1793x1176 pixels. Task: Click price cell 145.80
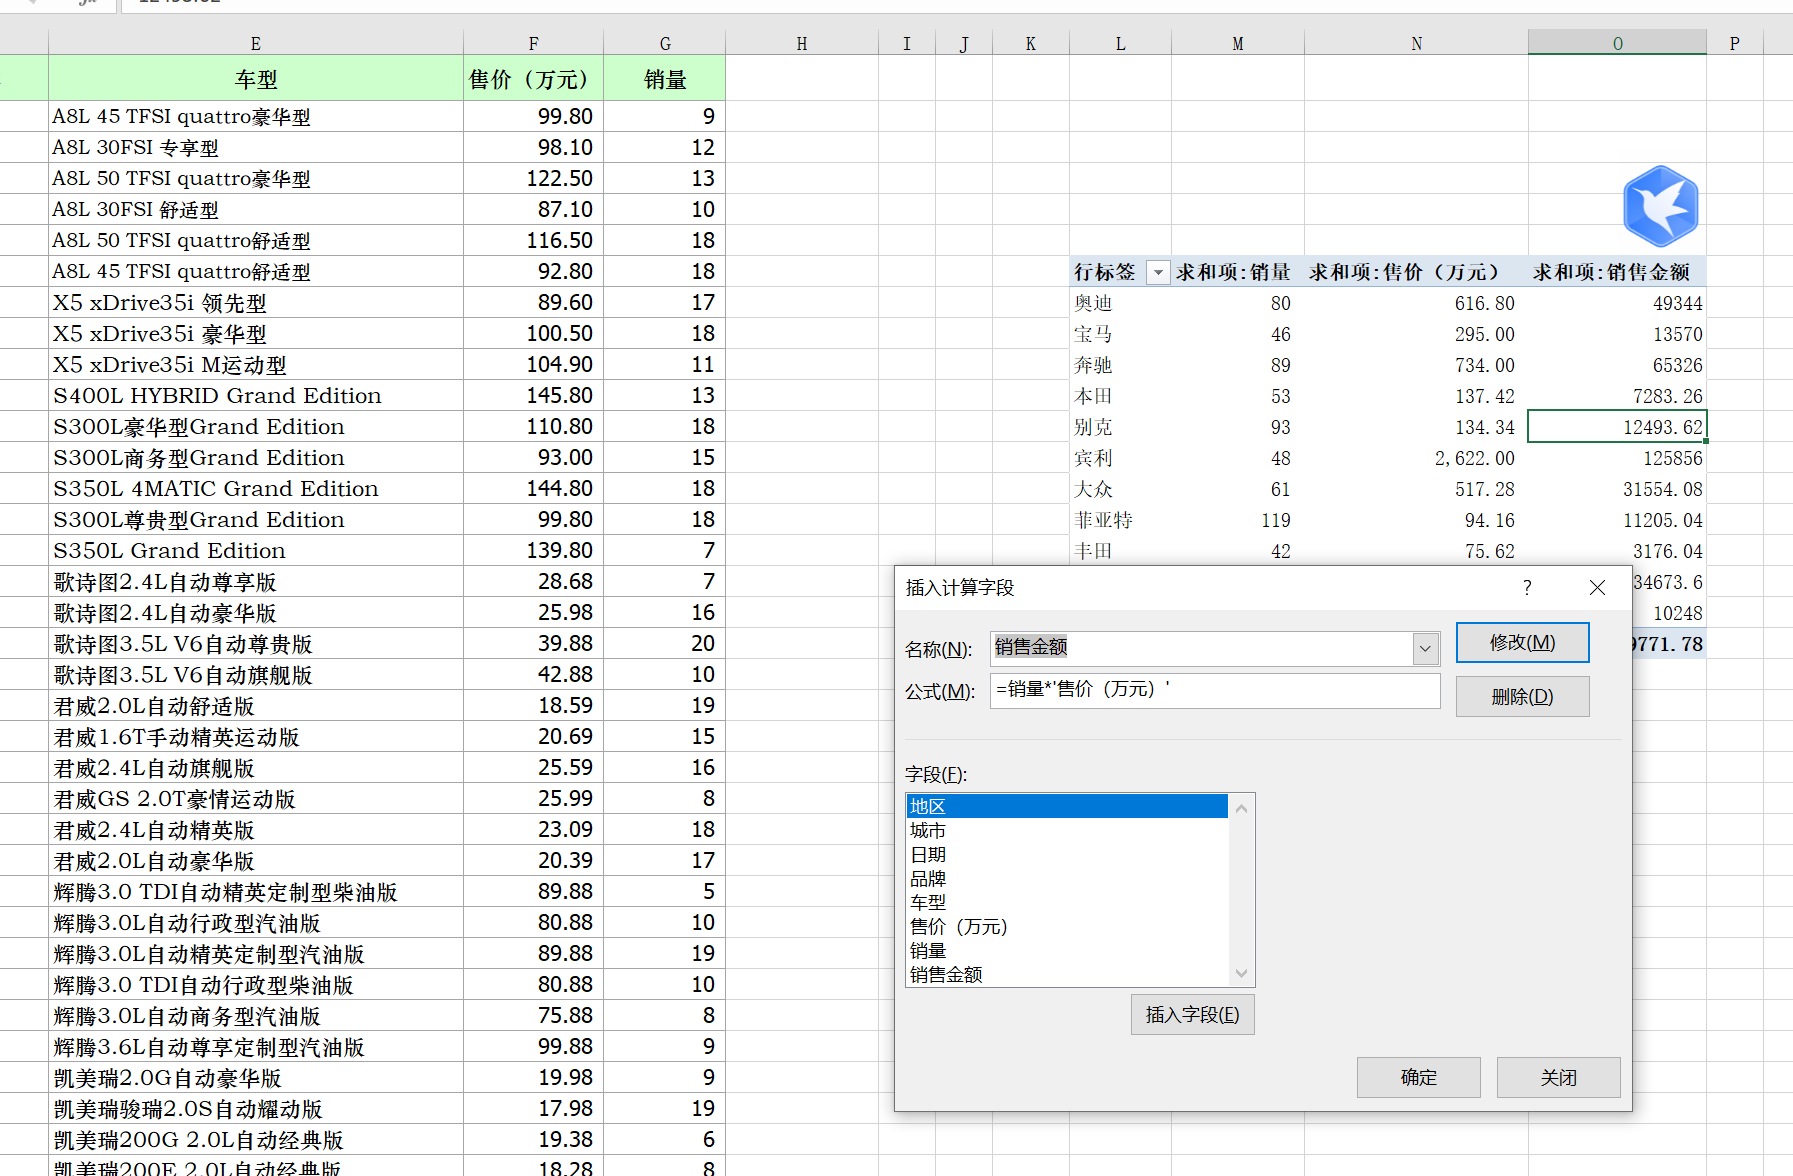[534, 395]
